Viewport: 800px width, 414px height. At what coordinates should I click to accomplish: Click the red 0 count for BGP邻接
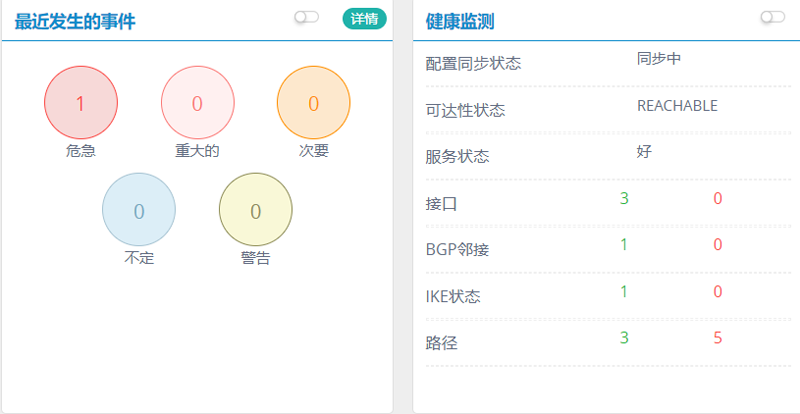pos(718,244)
